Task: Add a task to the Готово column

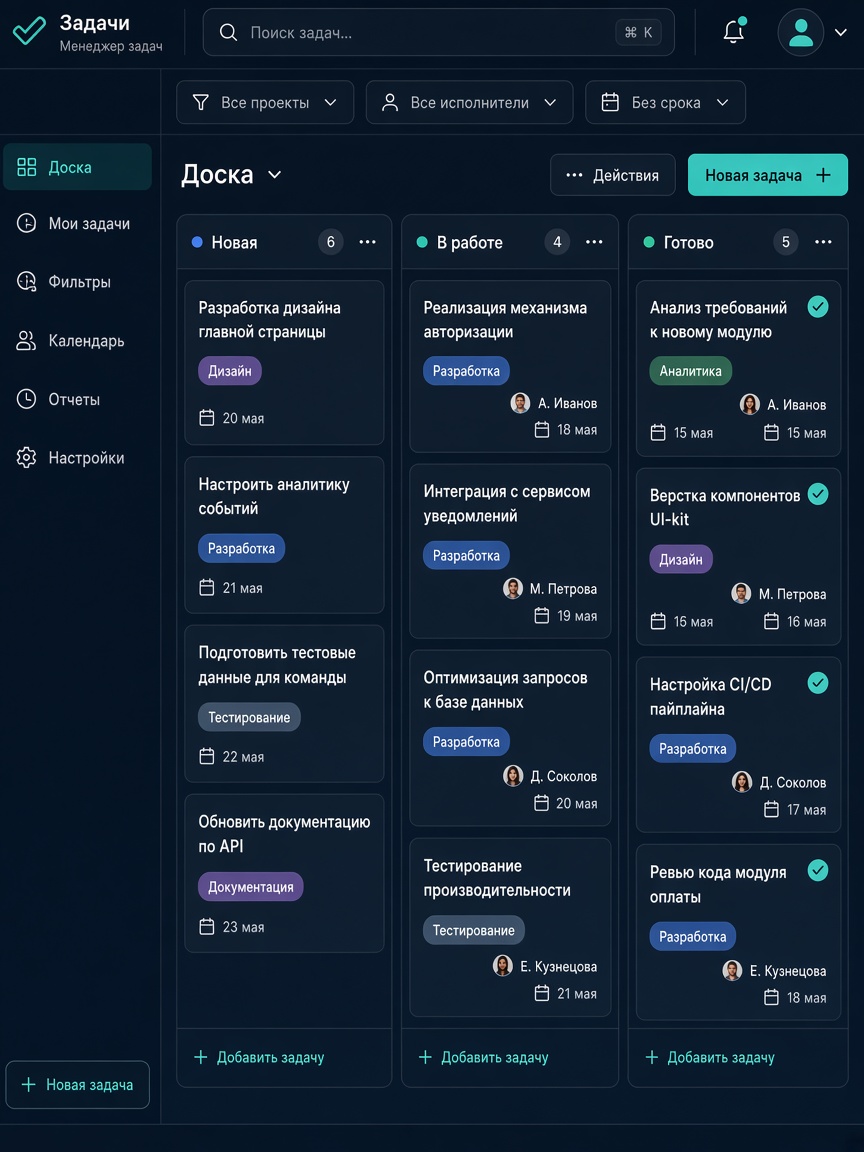Action: (710, 1057)
